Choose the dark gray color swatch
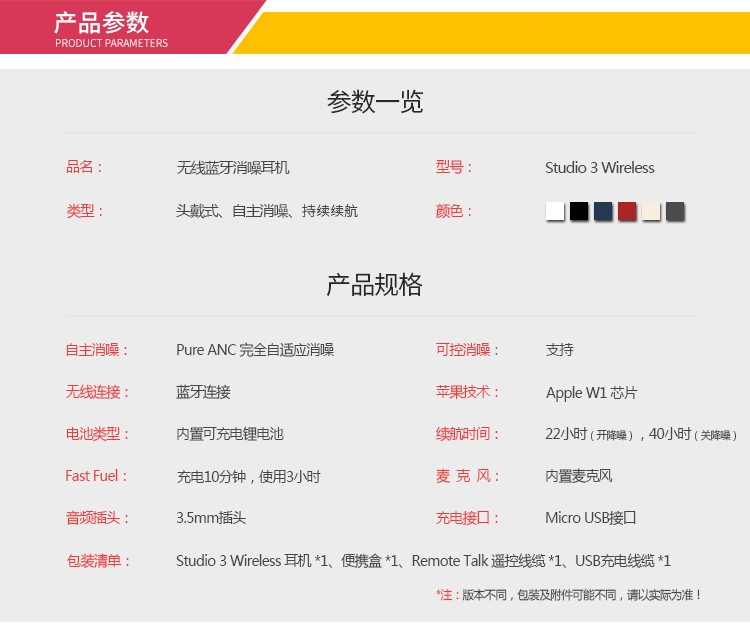The width and height of the screenshot is (750, 637). coord(675,211)
